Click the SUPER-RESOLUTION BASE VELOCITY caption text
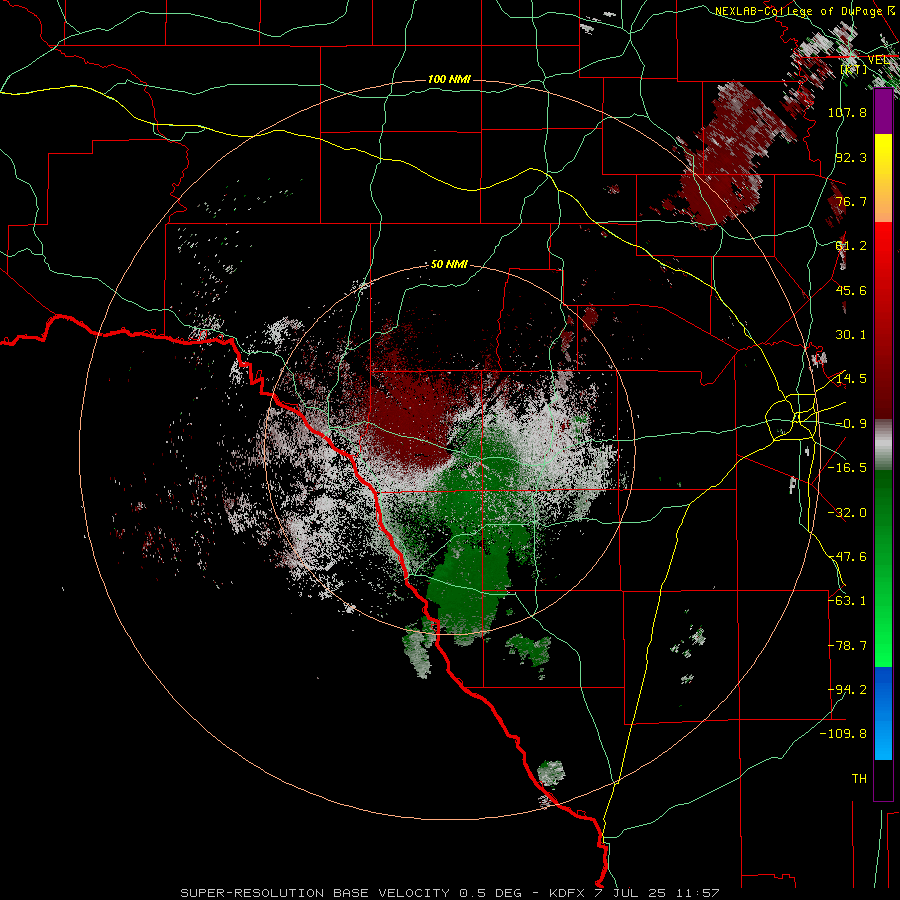Screen dimensions: 900x900 click(315, 893)
